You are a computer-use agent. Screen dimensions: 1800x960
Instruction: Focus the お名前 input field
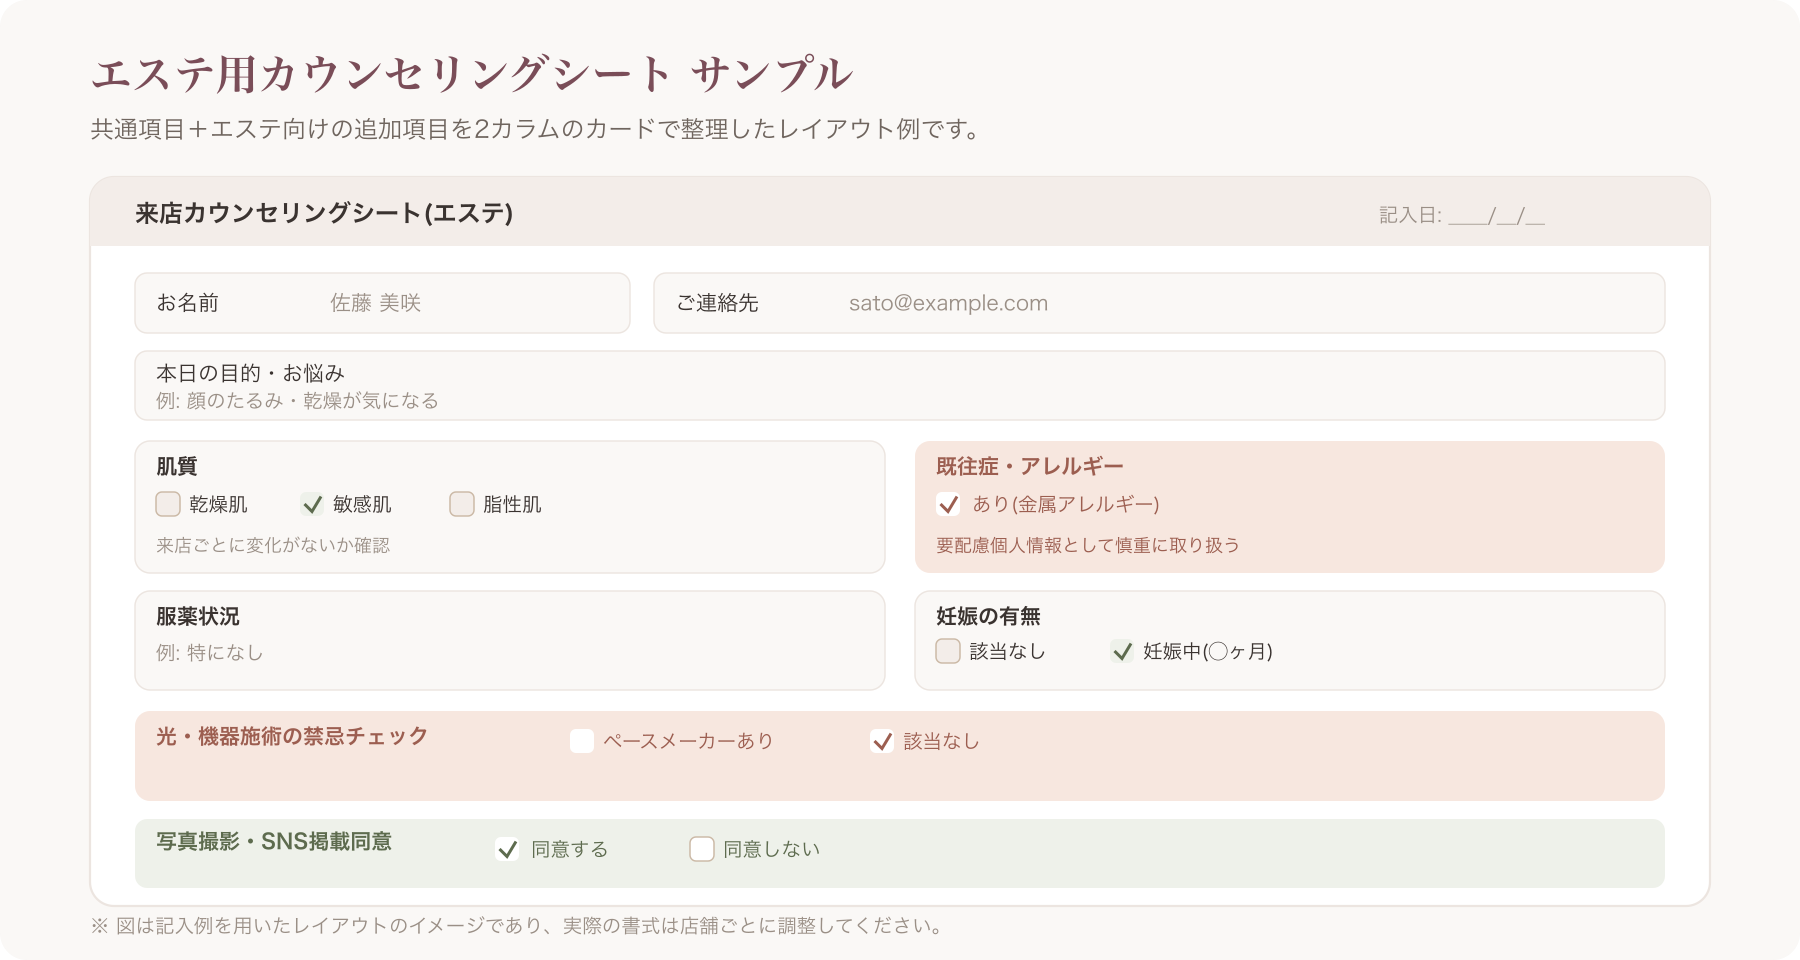coord(382,303)
